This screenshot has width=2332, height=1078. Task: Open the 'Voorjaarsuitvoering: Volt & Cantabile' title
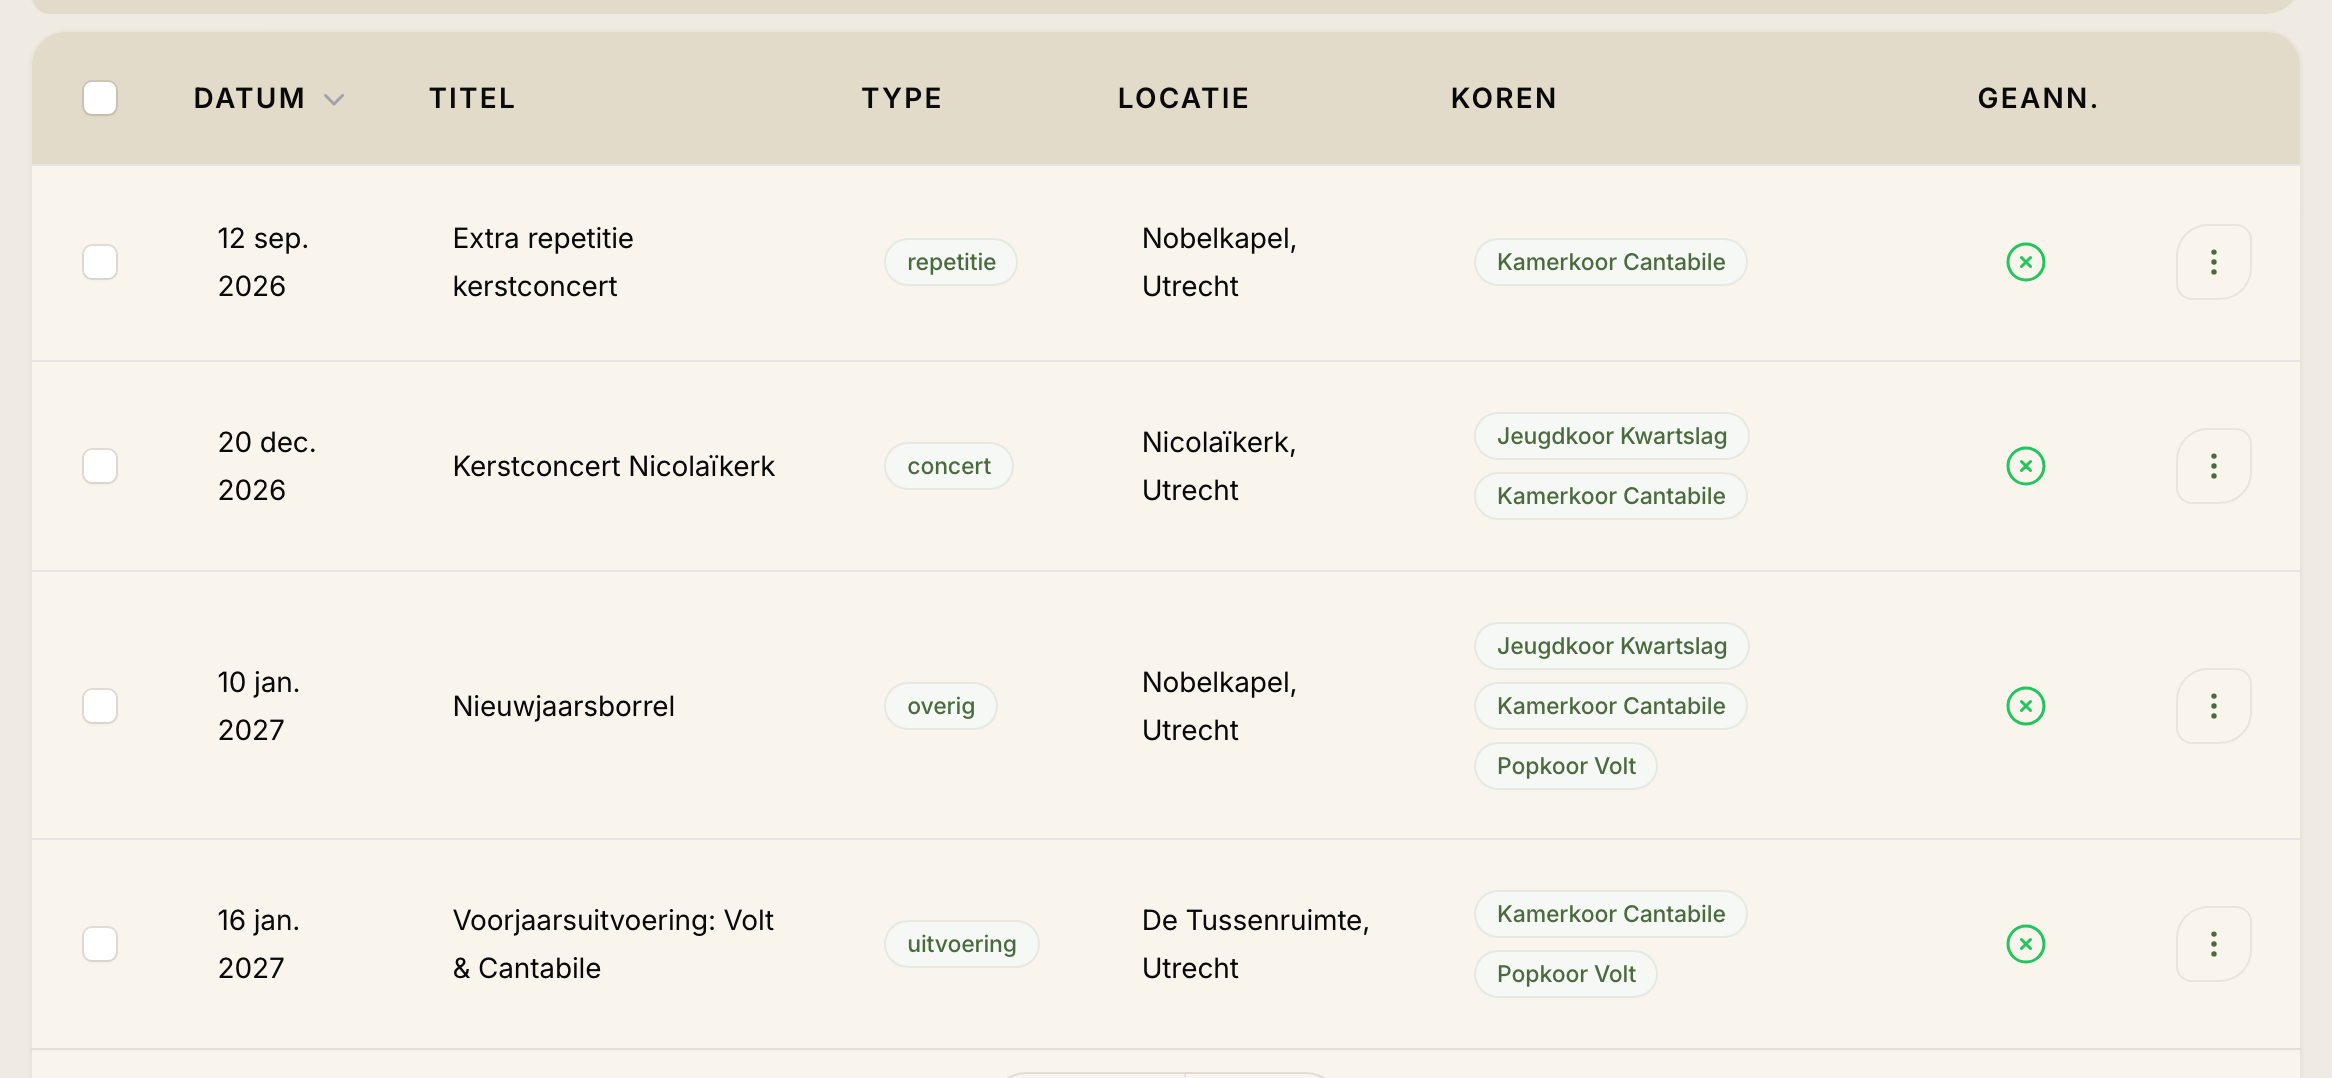[613, 944]
